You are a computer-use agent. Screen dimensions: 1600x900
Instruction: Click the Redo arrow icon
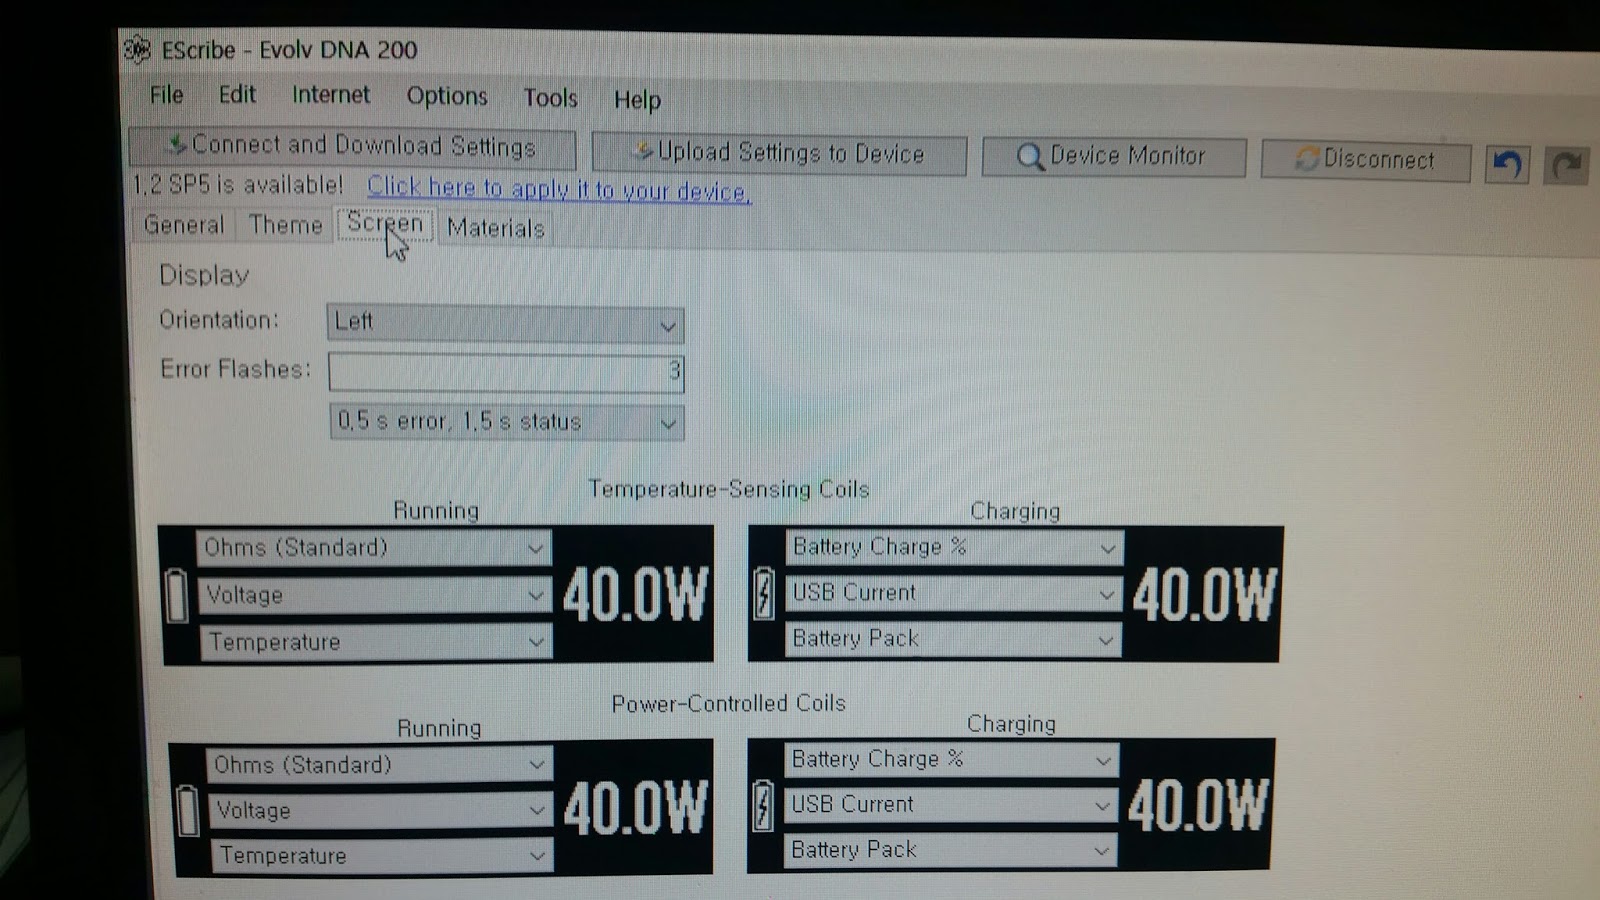[1567, 165]
